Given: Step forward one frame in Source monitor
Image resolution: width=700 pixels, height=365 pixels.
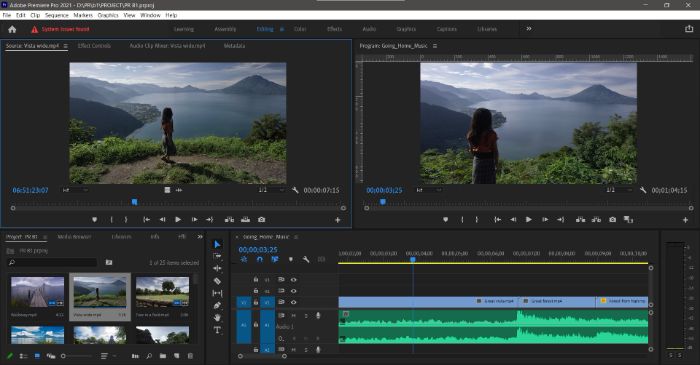Looking at the screenshot, I should 194,220.
